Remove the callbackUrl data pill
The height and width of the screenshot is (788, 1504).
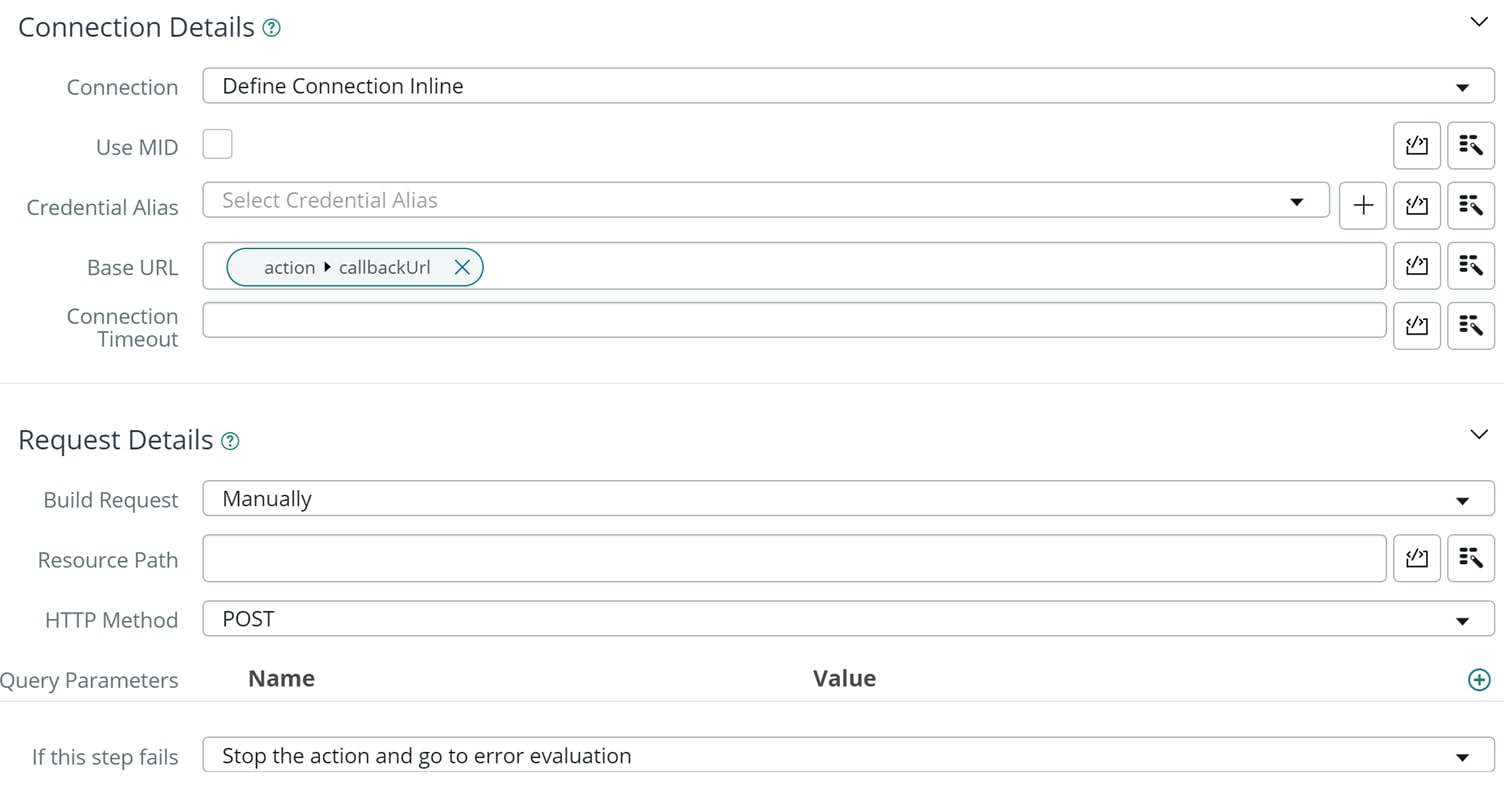(x=462, y=267)
